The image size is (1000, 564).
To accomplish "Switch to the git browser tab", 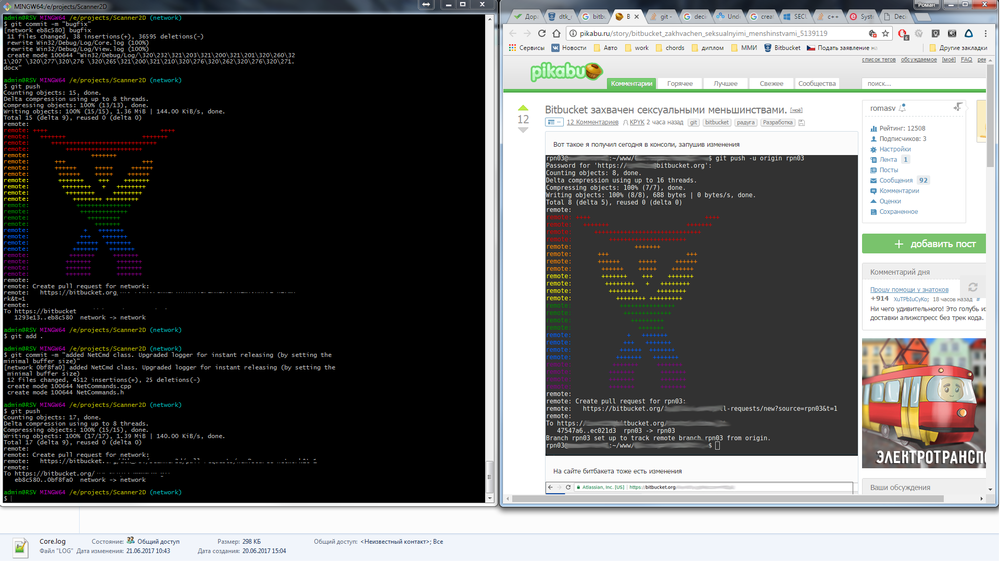I will click(663, 17).
